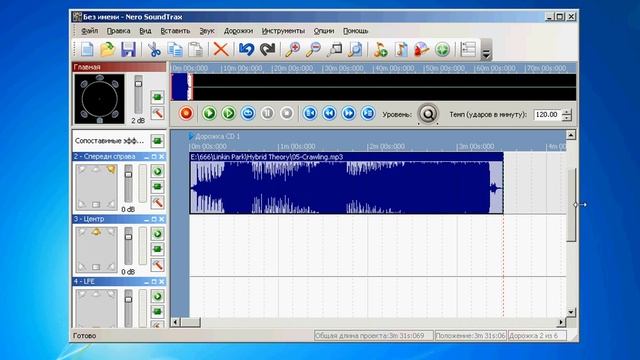This screenshot has width=640, height=360.
Task: Open the Вид menu
Action: 145,31
